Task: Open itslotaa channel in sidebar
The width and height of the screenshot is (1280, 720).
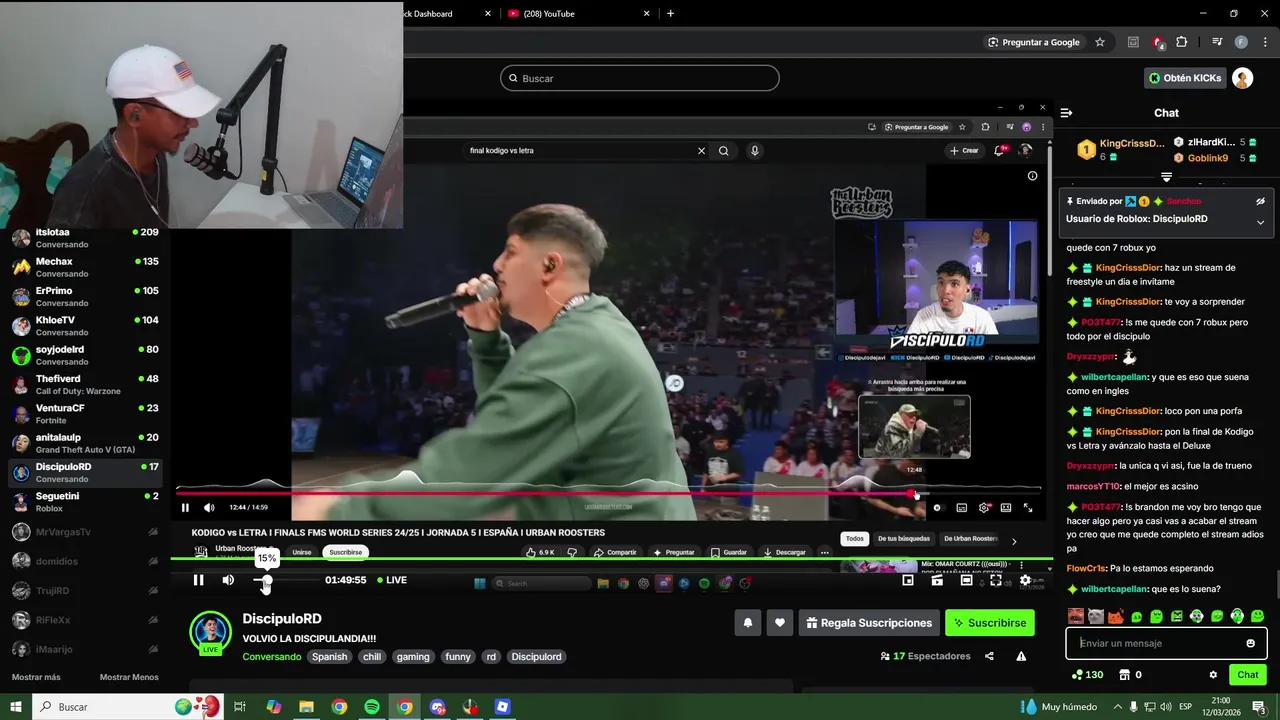Action: click(x=85, y=238)
